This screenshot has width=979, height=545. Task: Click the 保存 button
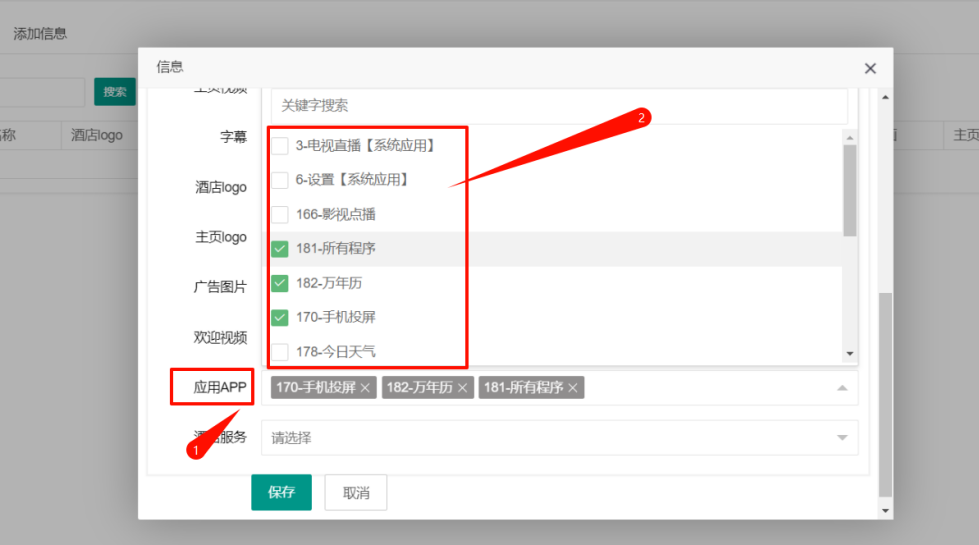(282, 493)
